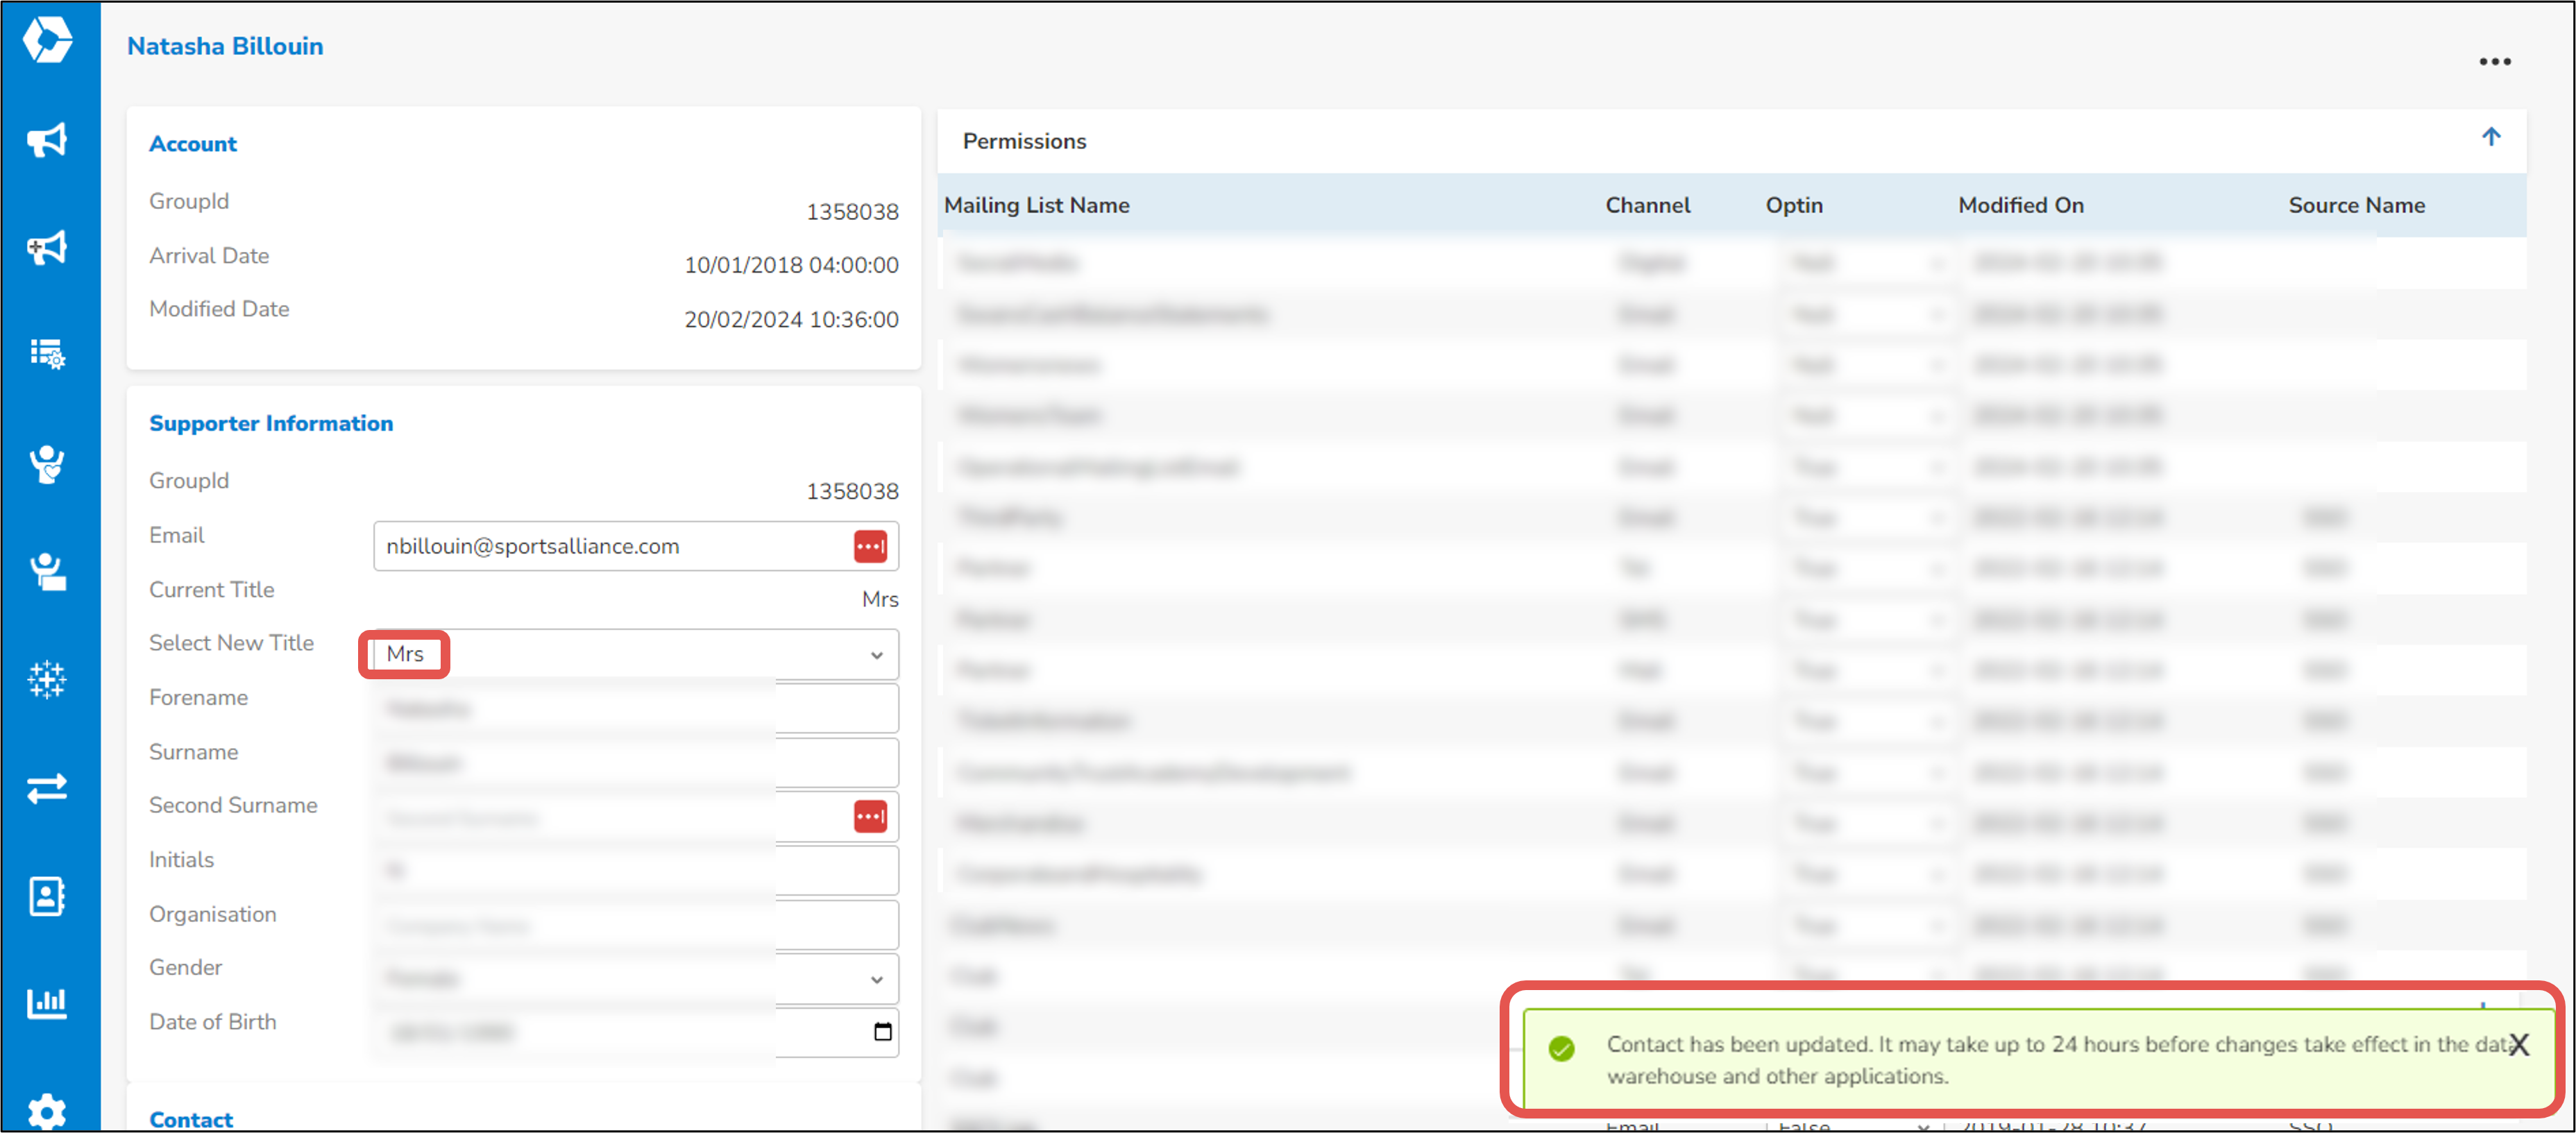Open the contact book sidebar icon

click(47, 896)
